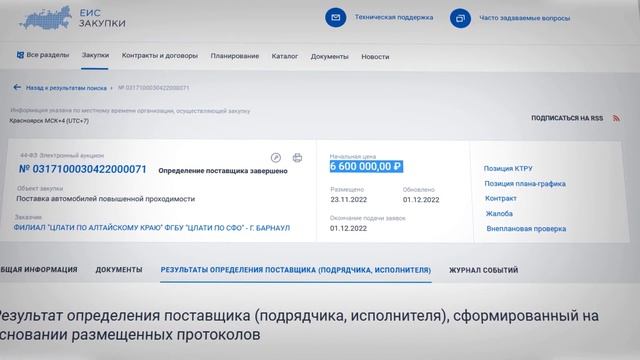Click the Часто задаваемые вопросы round icon
Viewport: 640px width, 360px height.
[x=460, y=18]
